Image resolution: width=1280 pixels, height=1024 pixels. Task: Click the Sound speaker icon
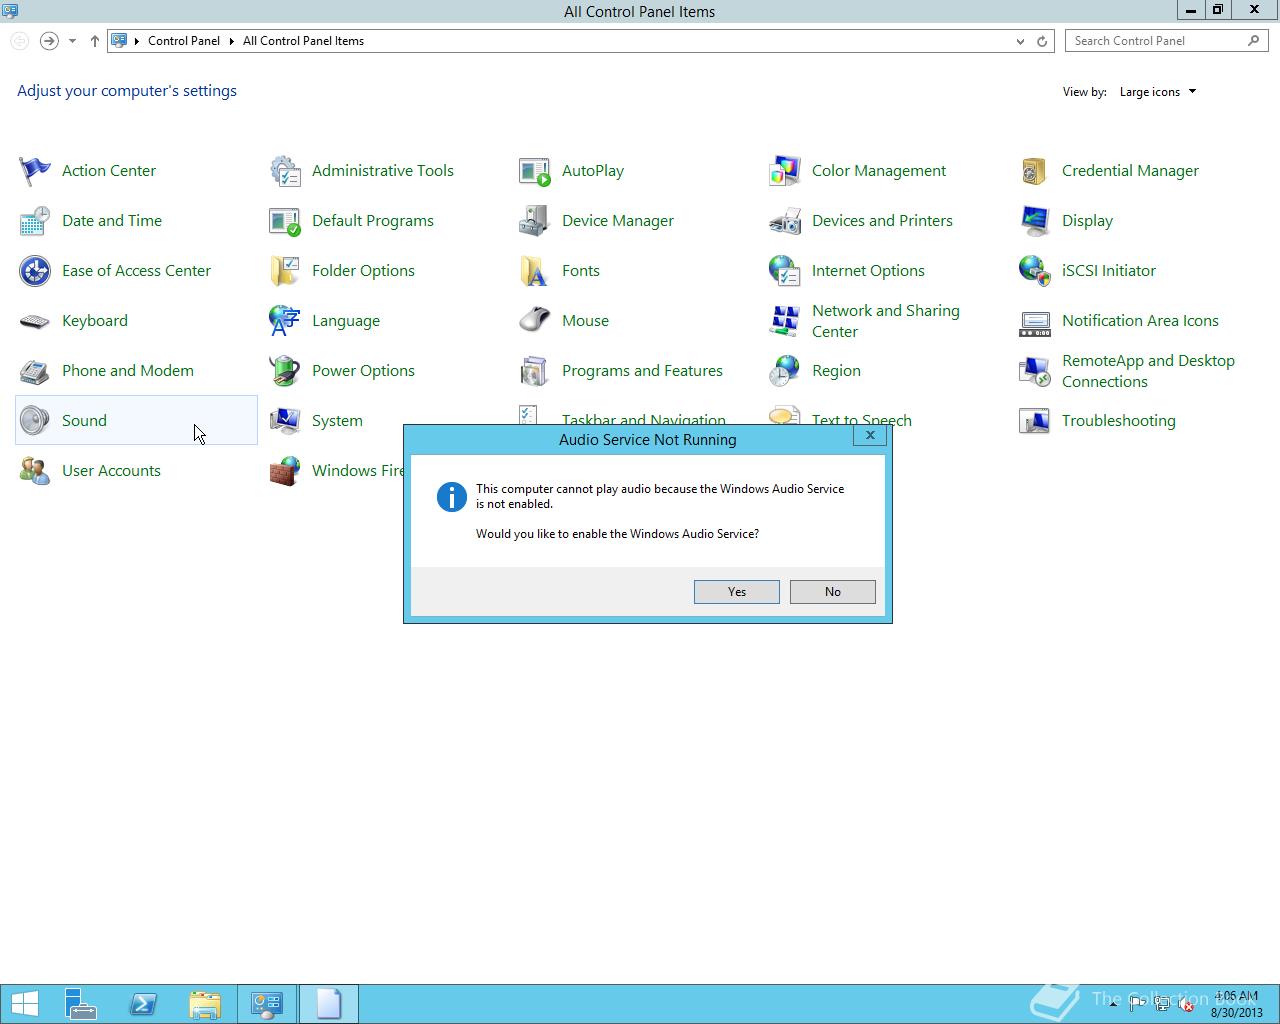35,421
